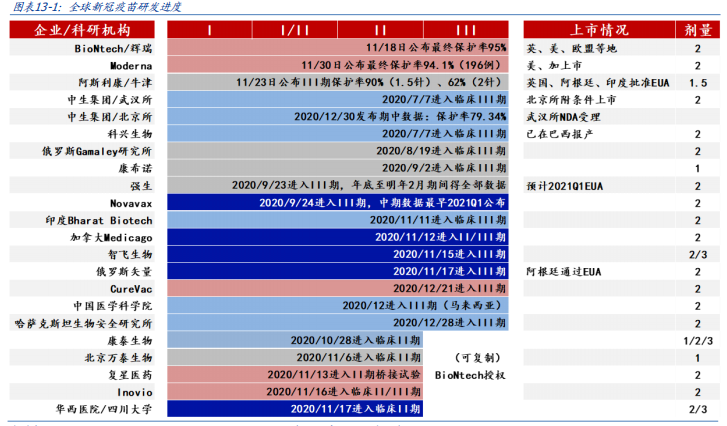Click the chart title 全球新冠疫苗研发进度
This screenshot has height=426, width=727.
point(125,6)
